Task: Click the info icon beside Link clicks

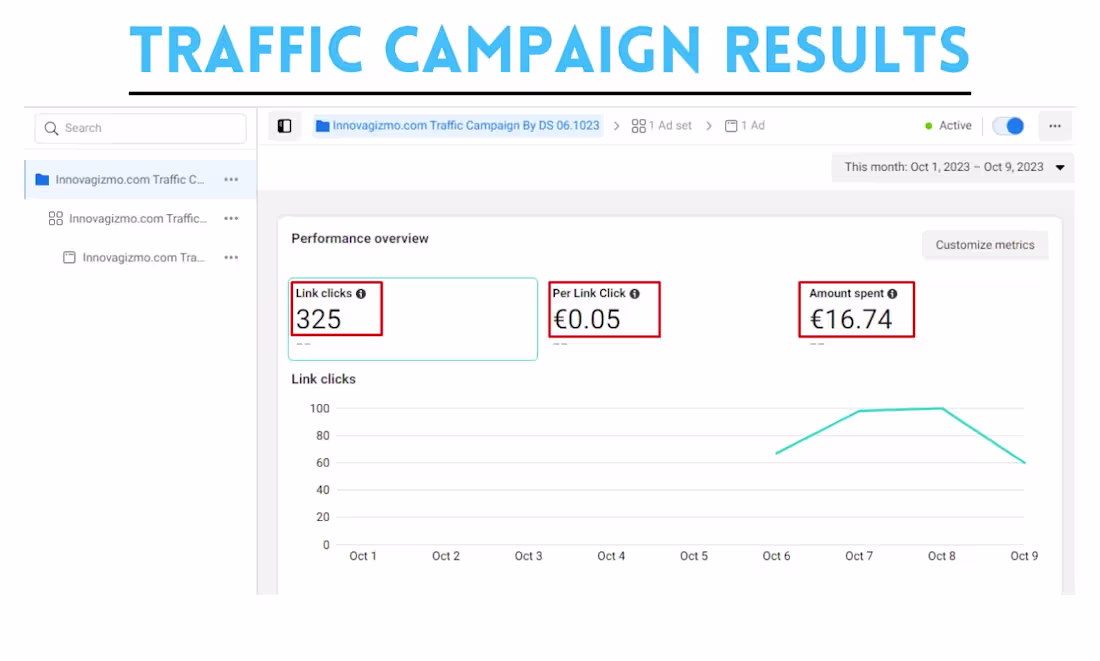Action: pos(359,293)
